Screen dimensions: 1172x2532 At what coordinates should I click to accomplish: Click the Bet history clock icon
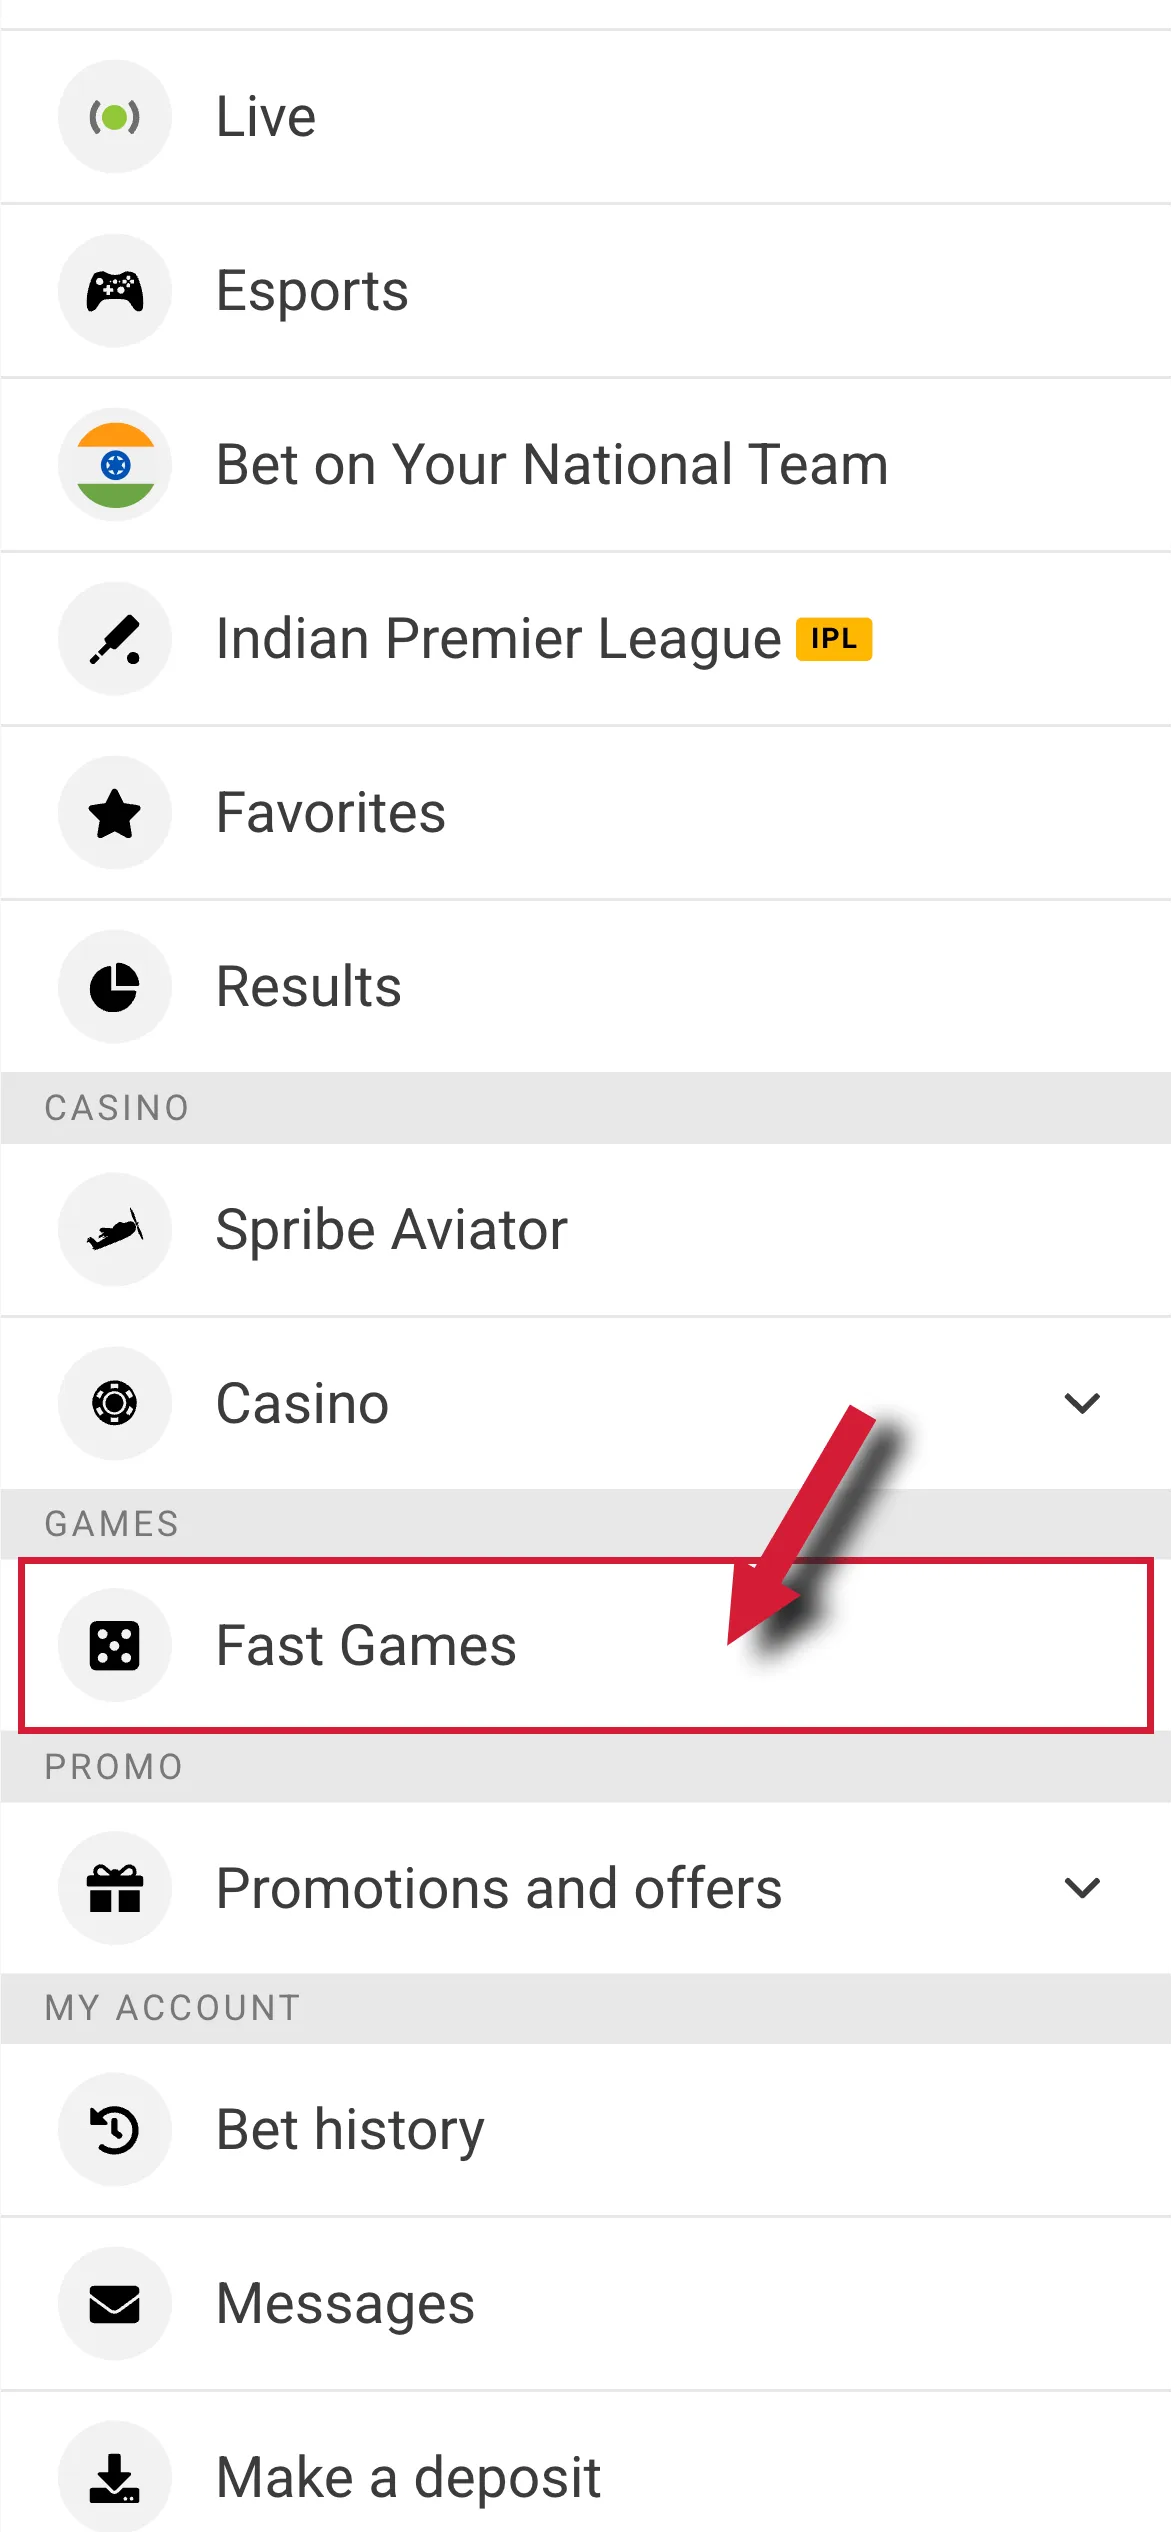[114, 2129]
